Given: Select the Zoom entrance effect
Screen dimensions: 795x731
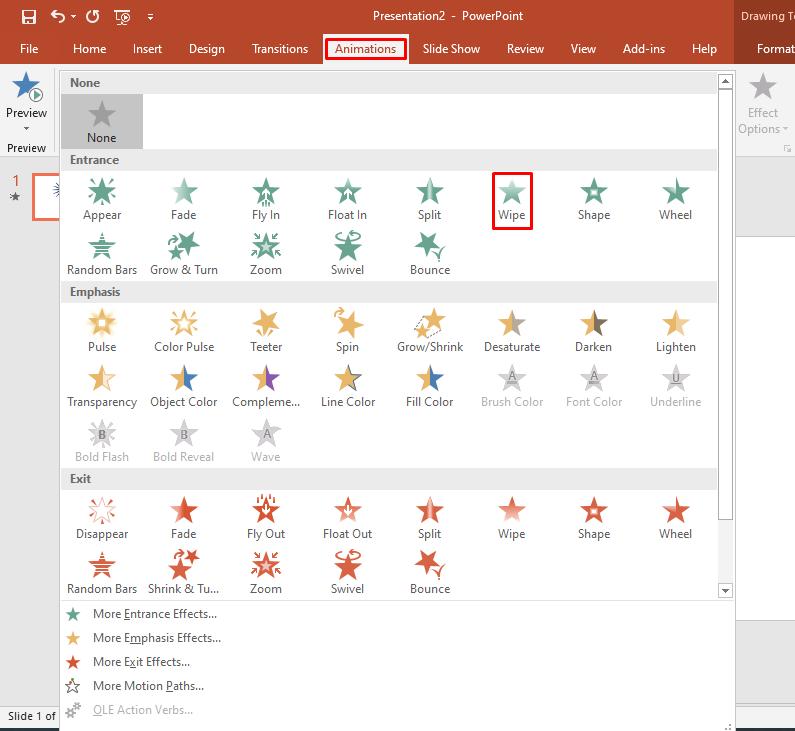Looking at the screenshot, I should tap(266, 254).
